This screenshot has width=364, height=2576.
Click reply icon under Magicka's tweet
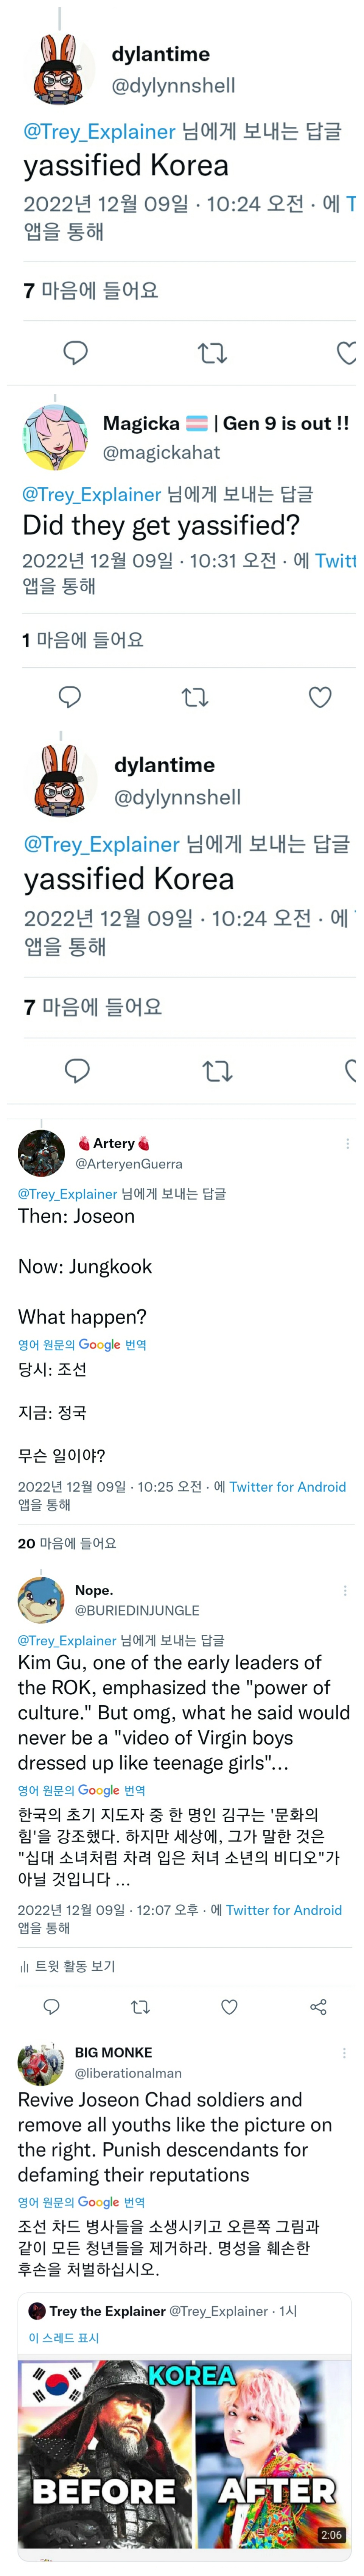(x=70, y=696)
